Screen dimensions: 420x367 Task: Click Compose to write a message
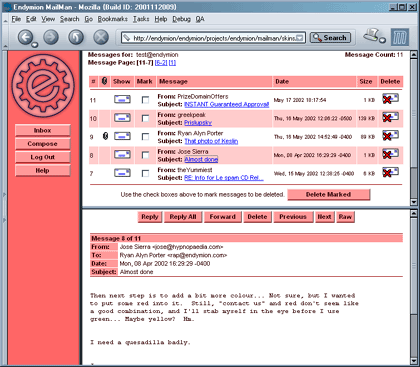click(x=43, y=144)
